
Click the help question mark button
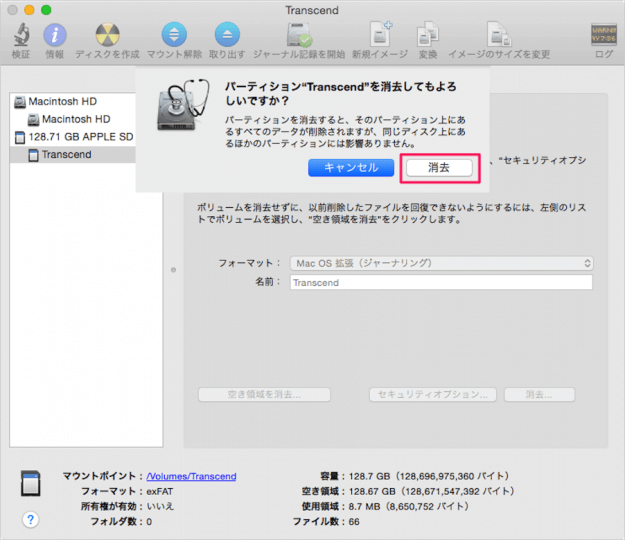pos(31,519)
